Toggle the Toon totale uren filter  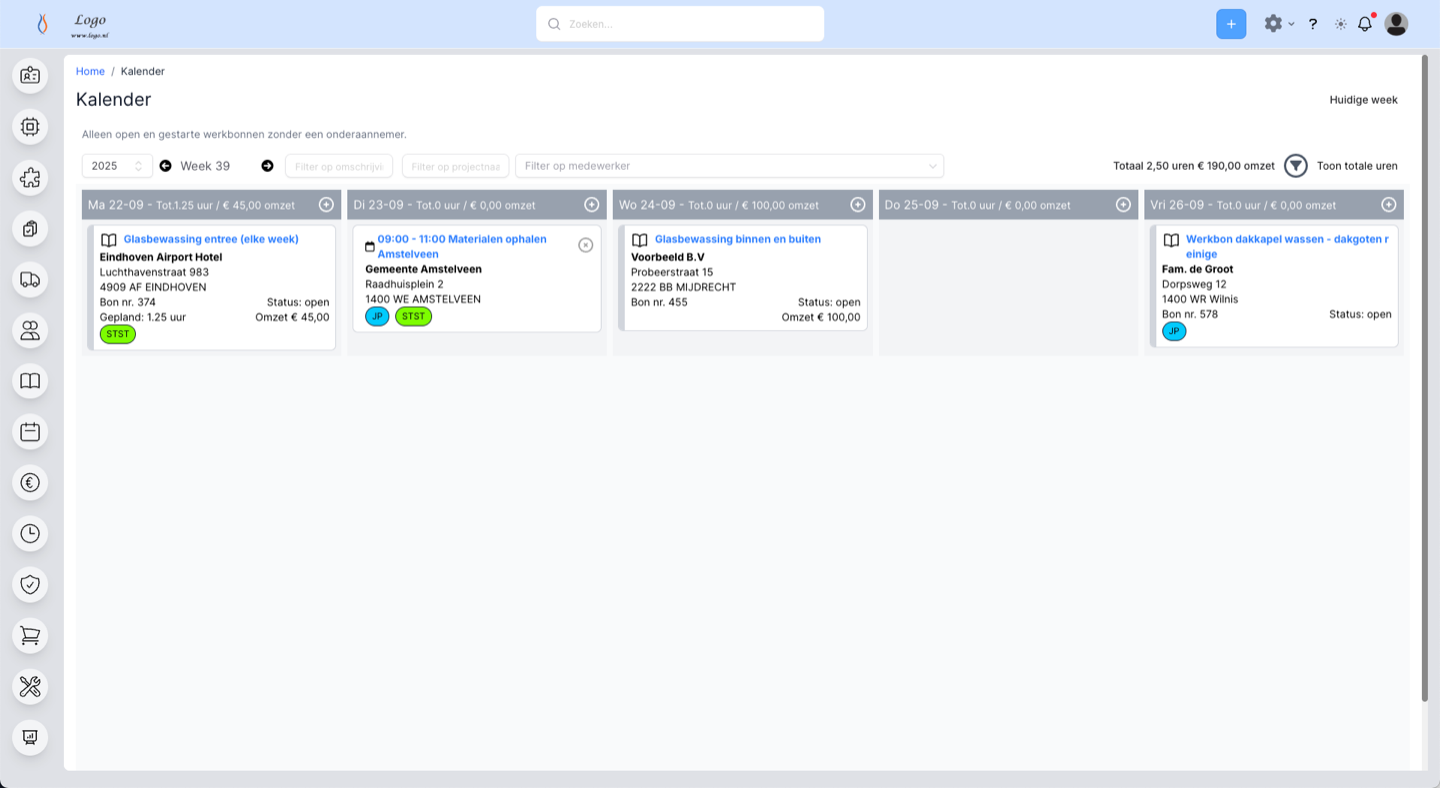1296,166
